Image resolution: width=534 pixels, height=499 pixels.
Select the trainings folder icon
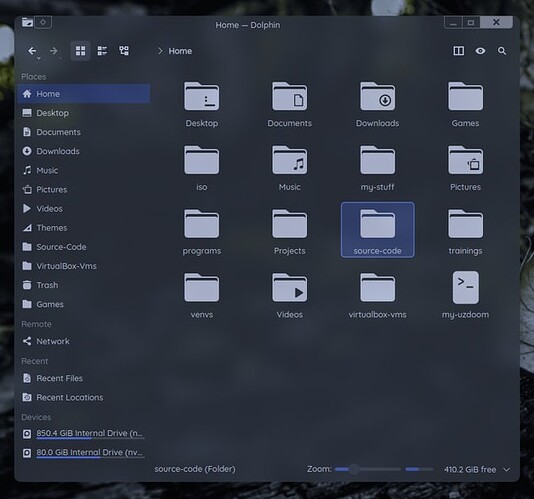pyautogui.click(x=465, y=224)
